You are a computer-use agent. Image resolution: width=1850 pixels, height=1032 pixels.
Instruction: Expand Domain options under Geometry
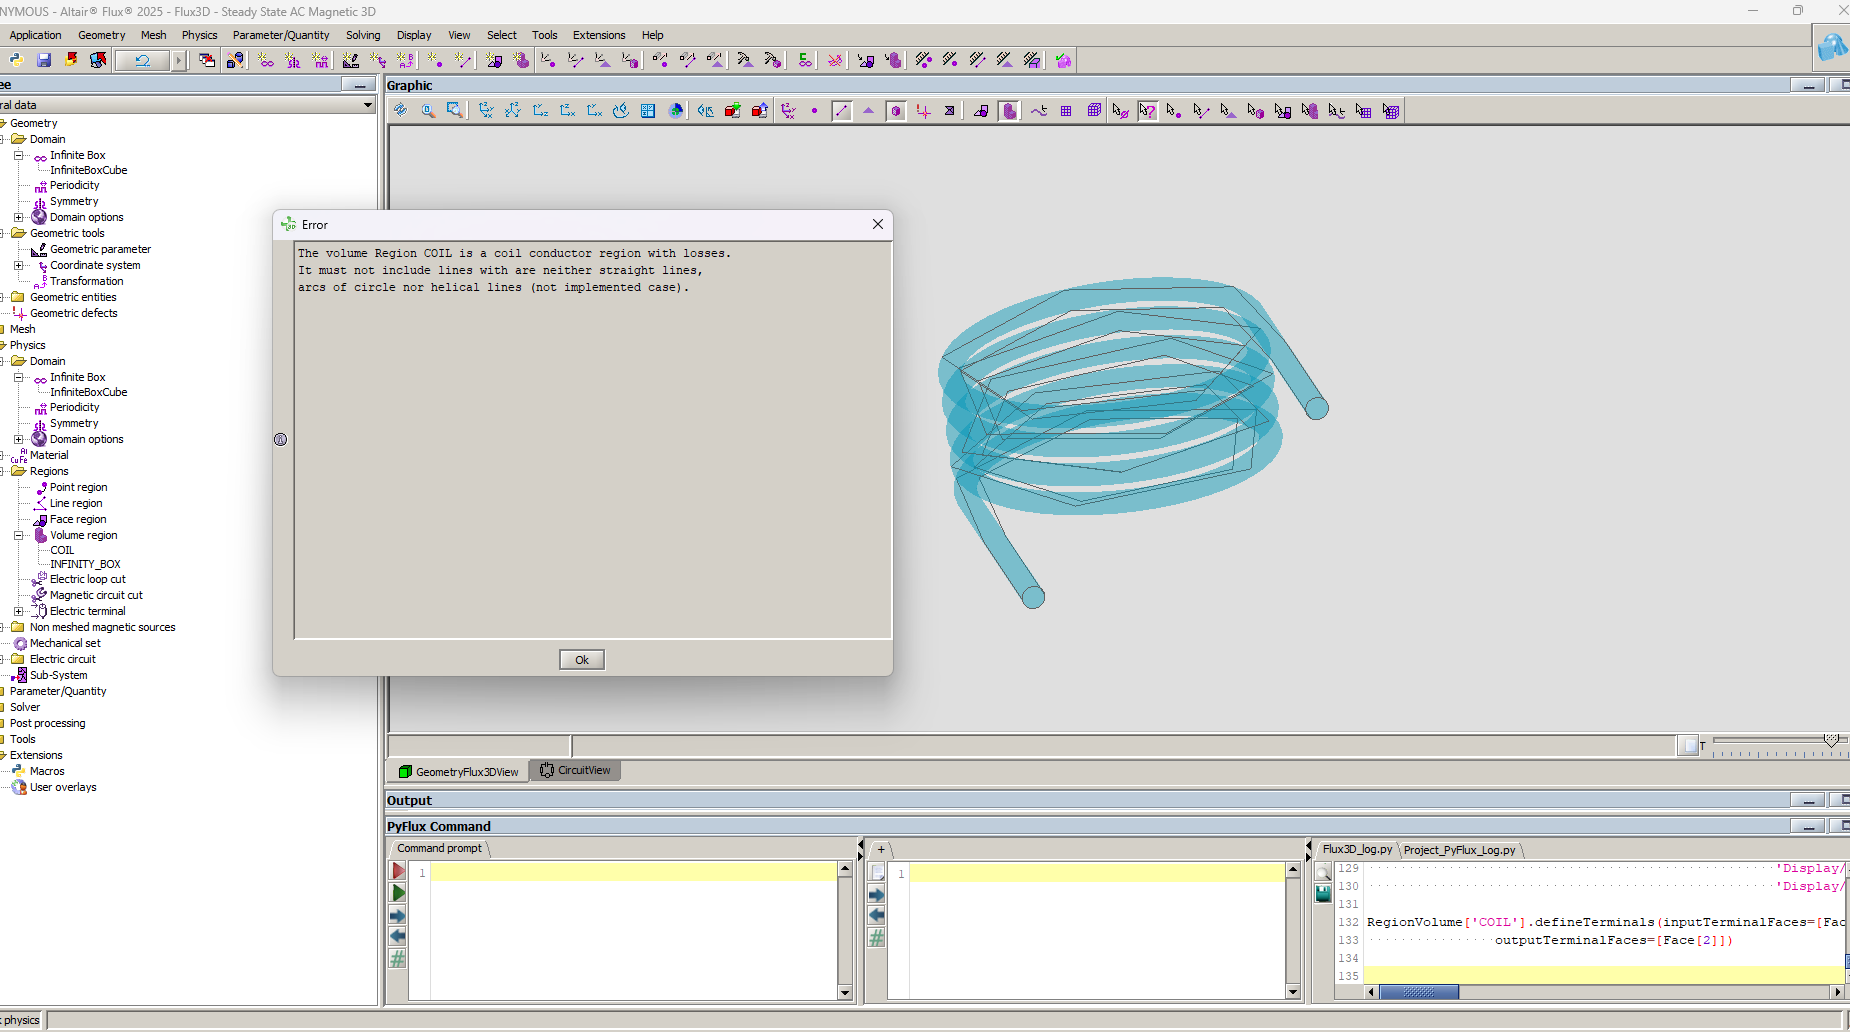pos(18,217)
